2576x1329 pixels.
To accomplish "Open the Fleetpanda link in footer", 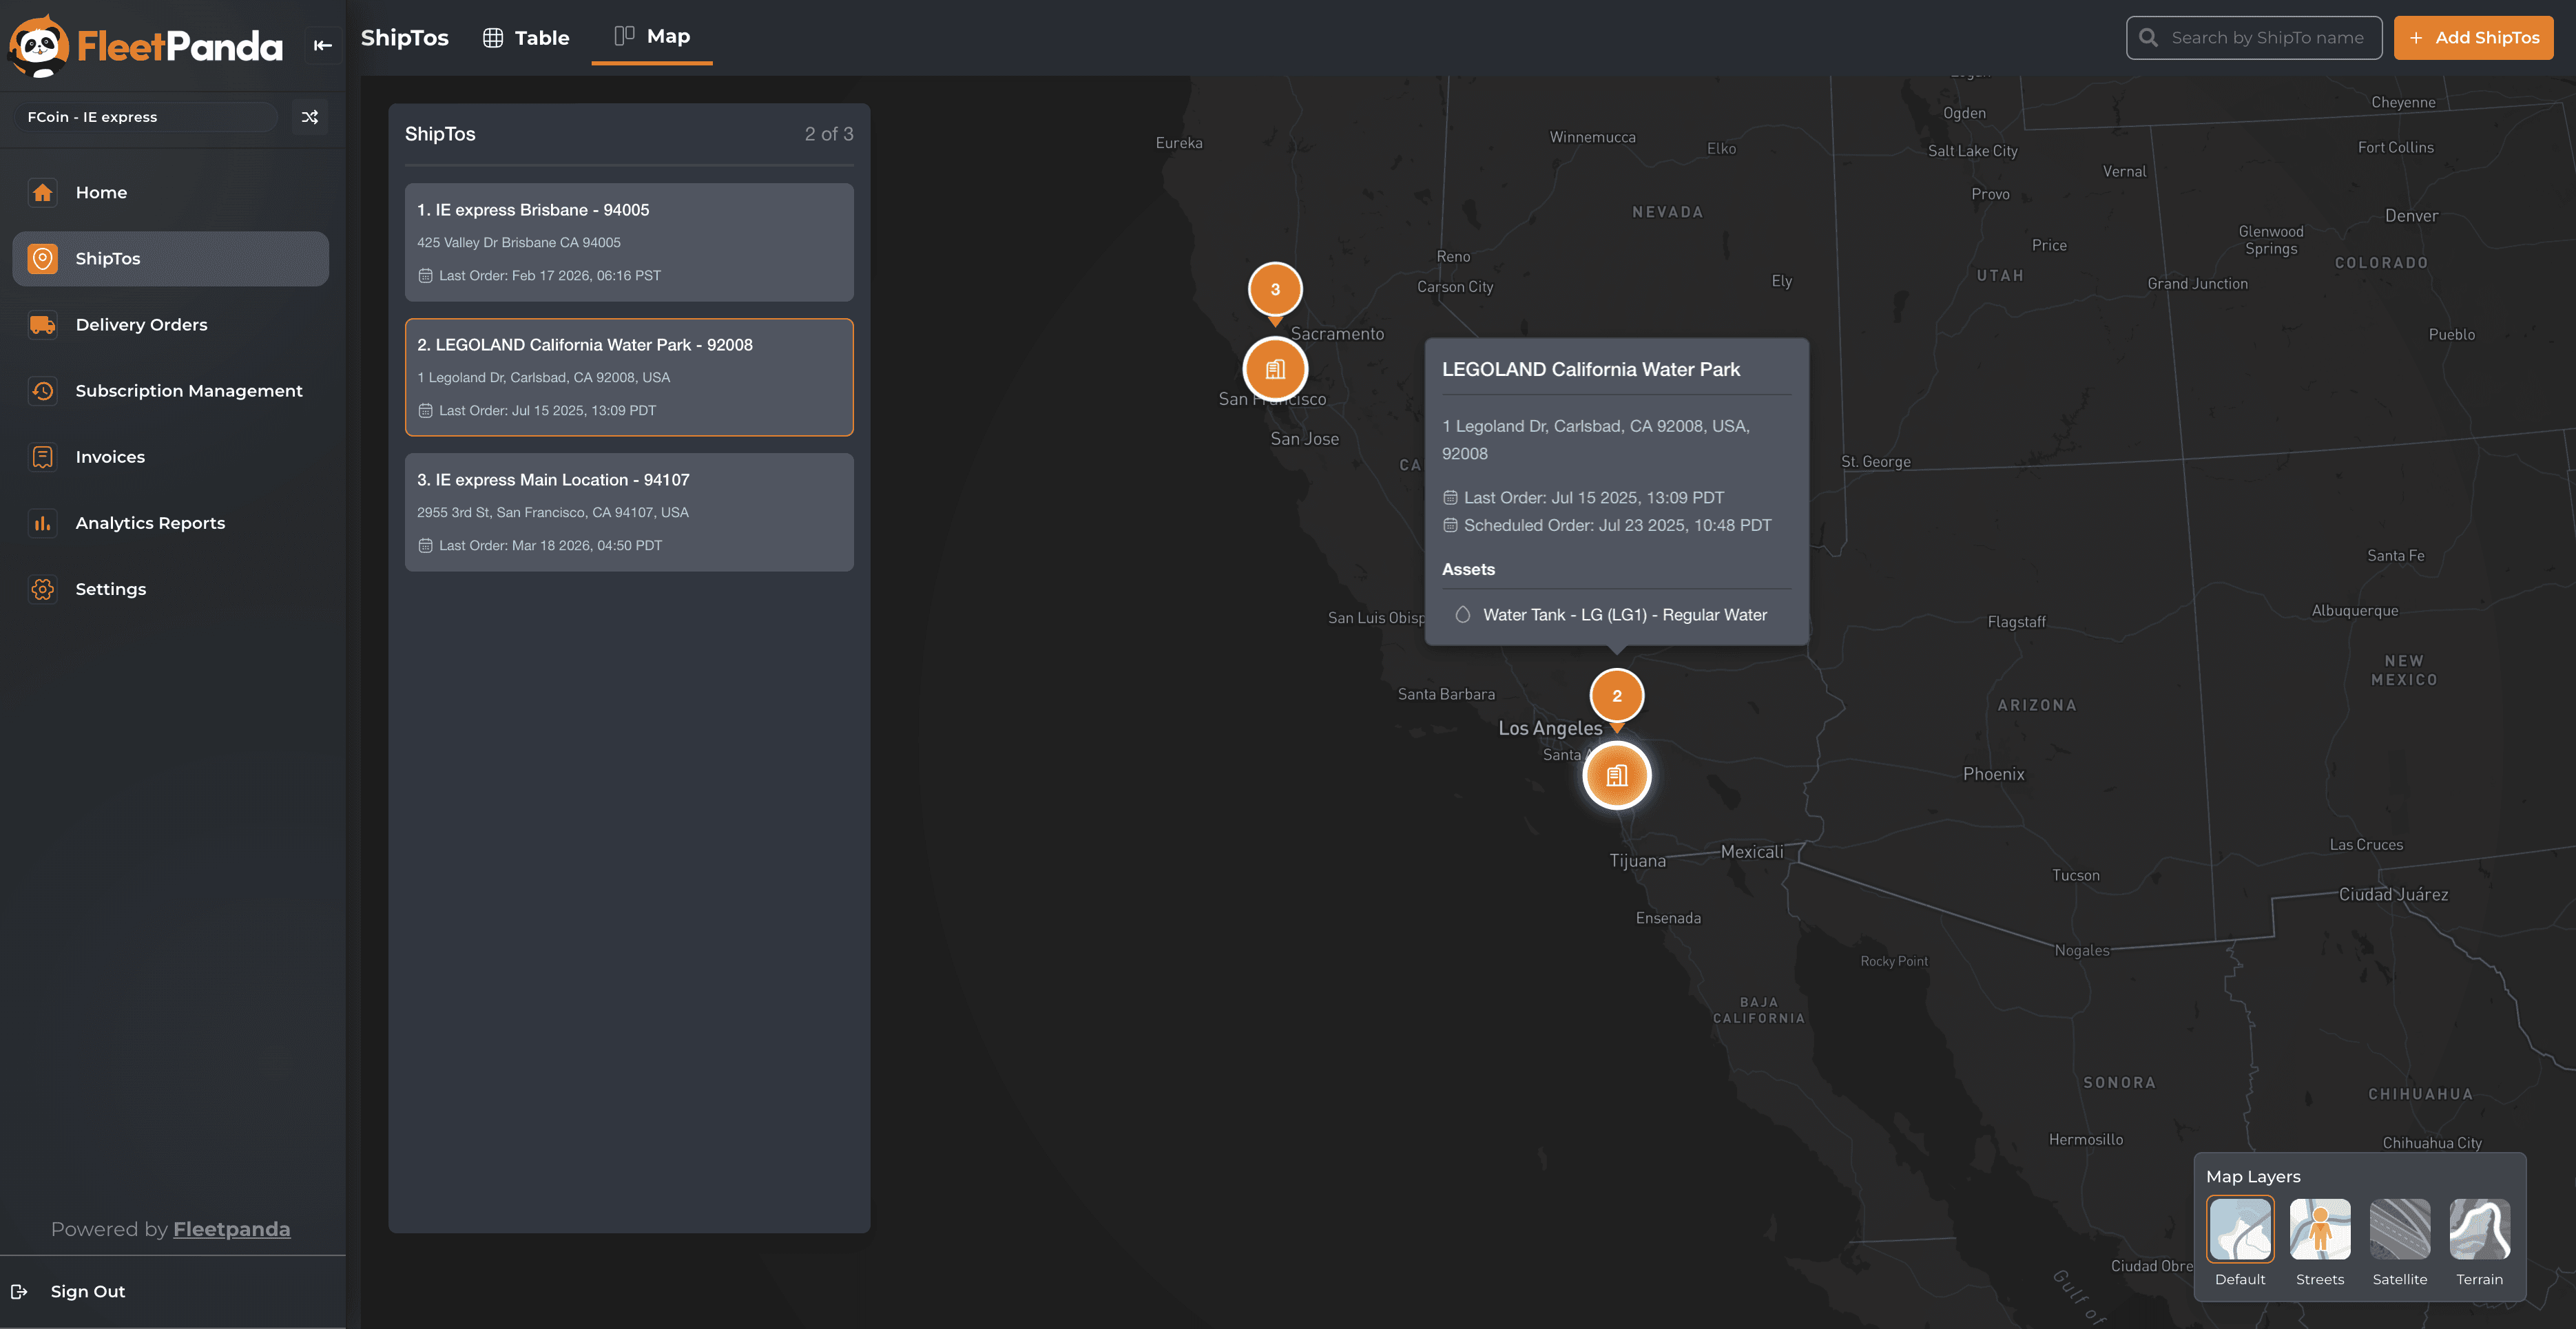I will point(231,1229).
